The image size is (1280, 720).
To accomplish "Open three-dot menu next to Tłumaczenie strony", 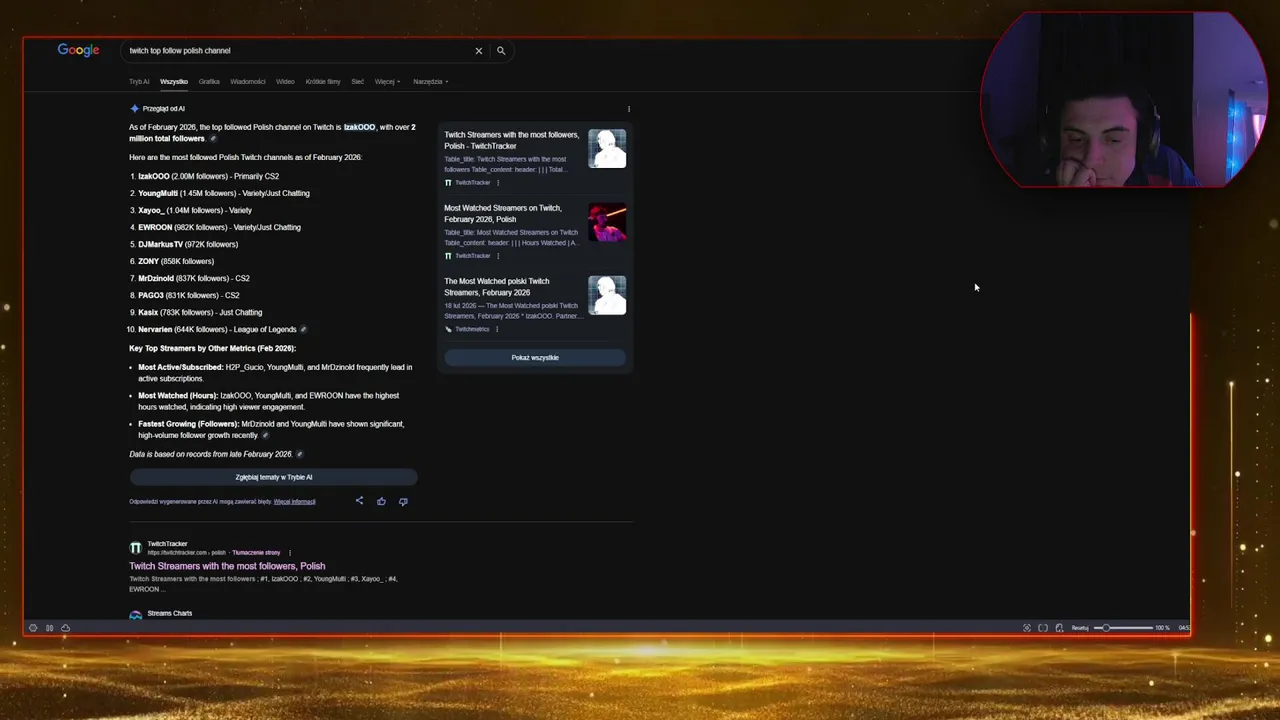I will pos(290,553).
